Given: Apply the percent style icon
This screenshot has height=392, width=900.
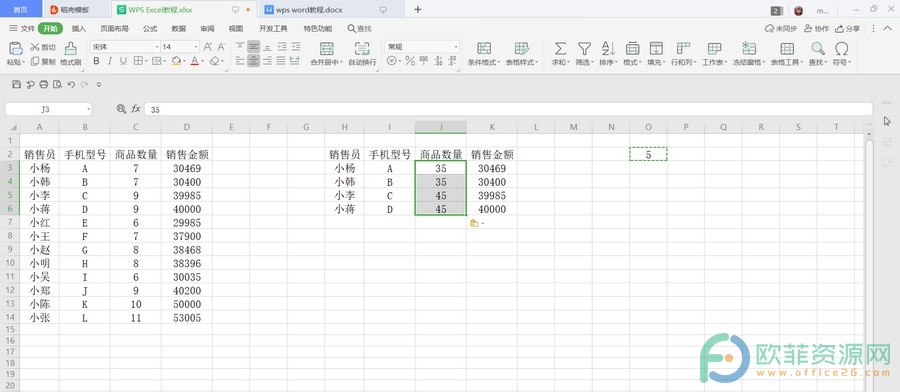Looking at the screenshot, I should [x=410, y=61].
